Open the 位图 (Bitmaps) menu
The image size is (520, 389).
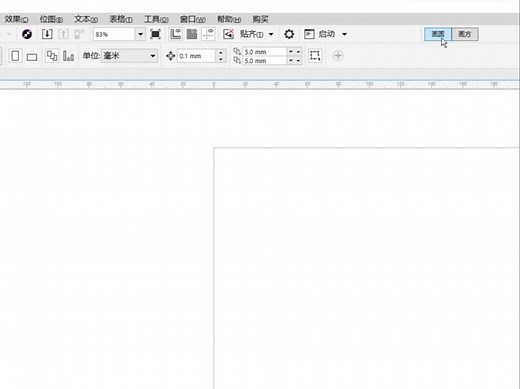click(51, 19)
